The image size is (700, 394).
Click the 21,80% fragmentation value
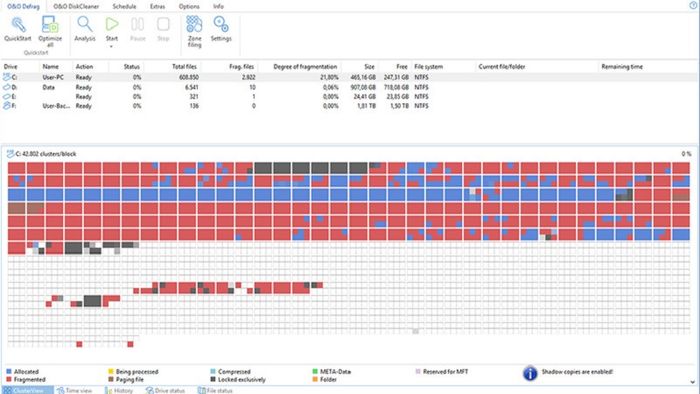click(329, 77)
